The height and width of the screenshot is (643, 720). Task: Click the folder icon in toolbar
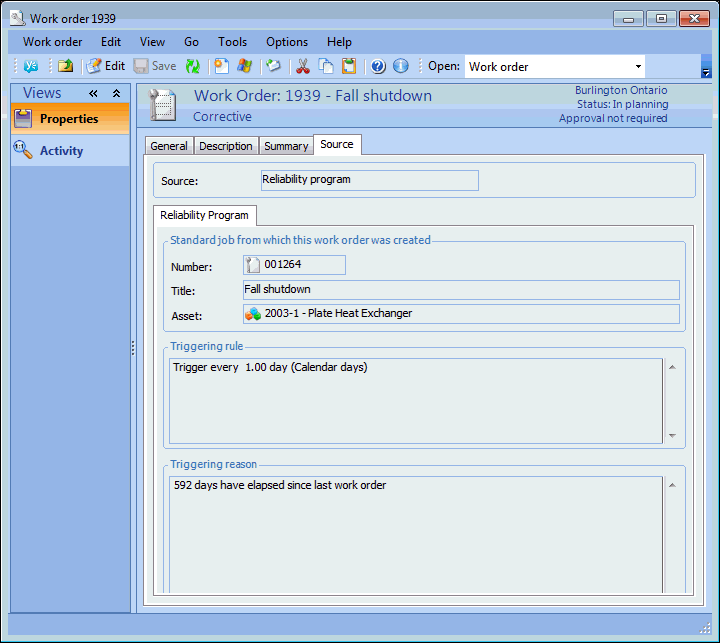point(65,66)
